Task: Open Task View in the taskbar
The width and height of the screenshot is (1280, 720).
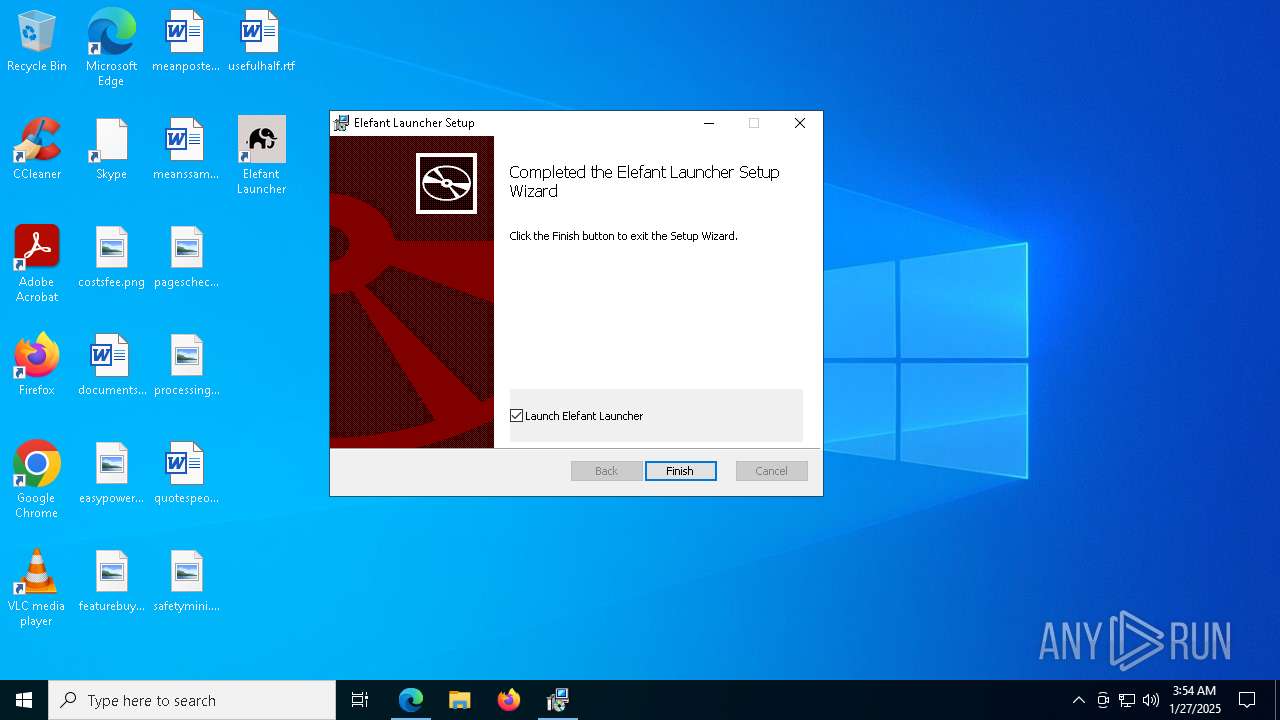Action: tap(360, 700)
